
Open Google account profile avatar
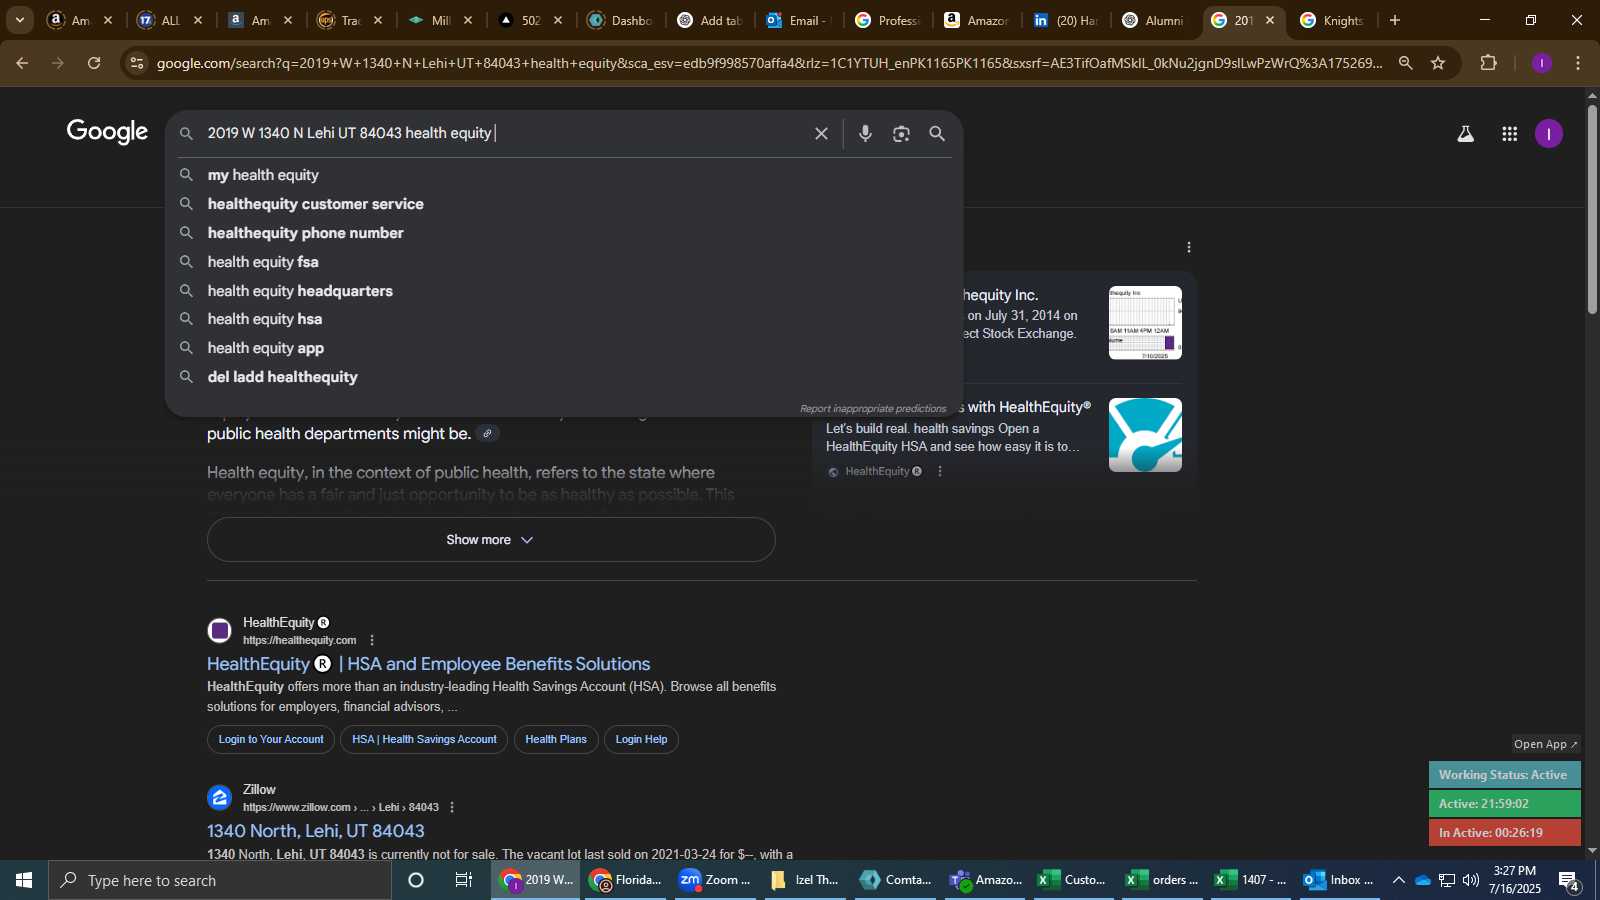click(1548, 134)
